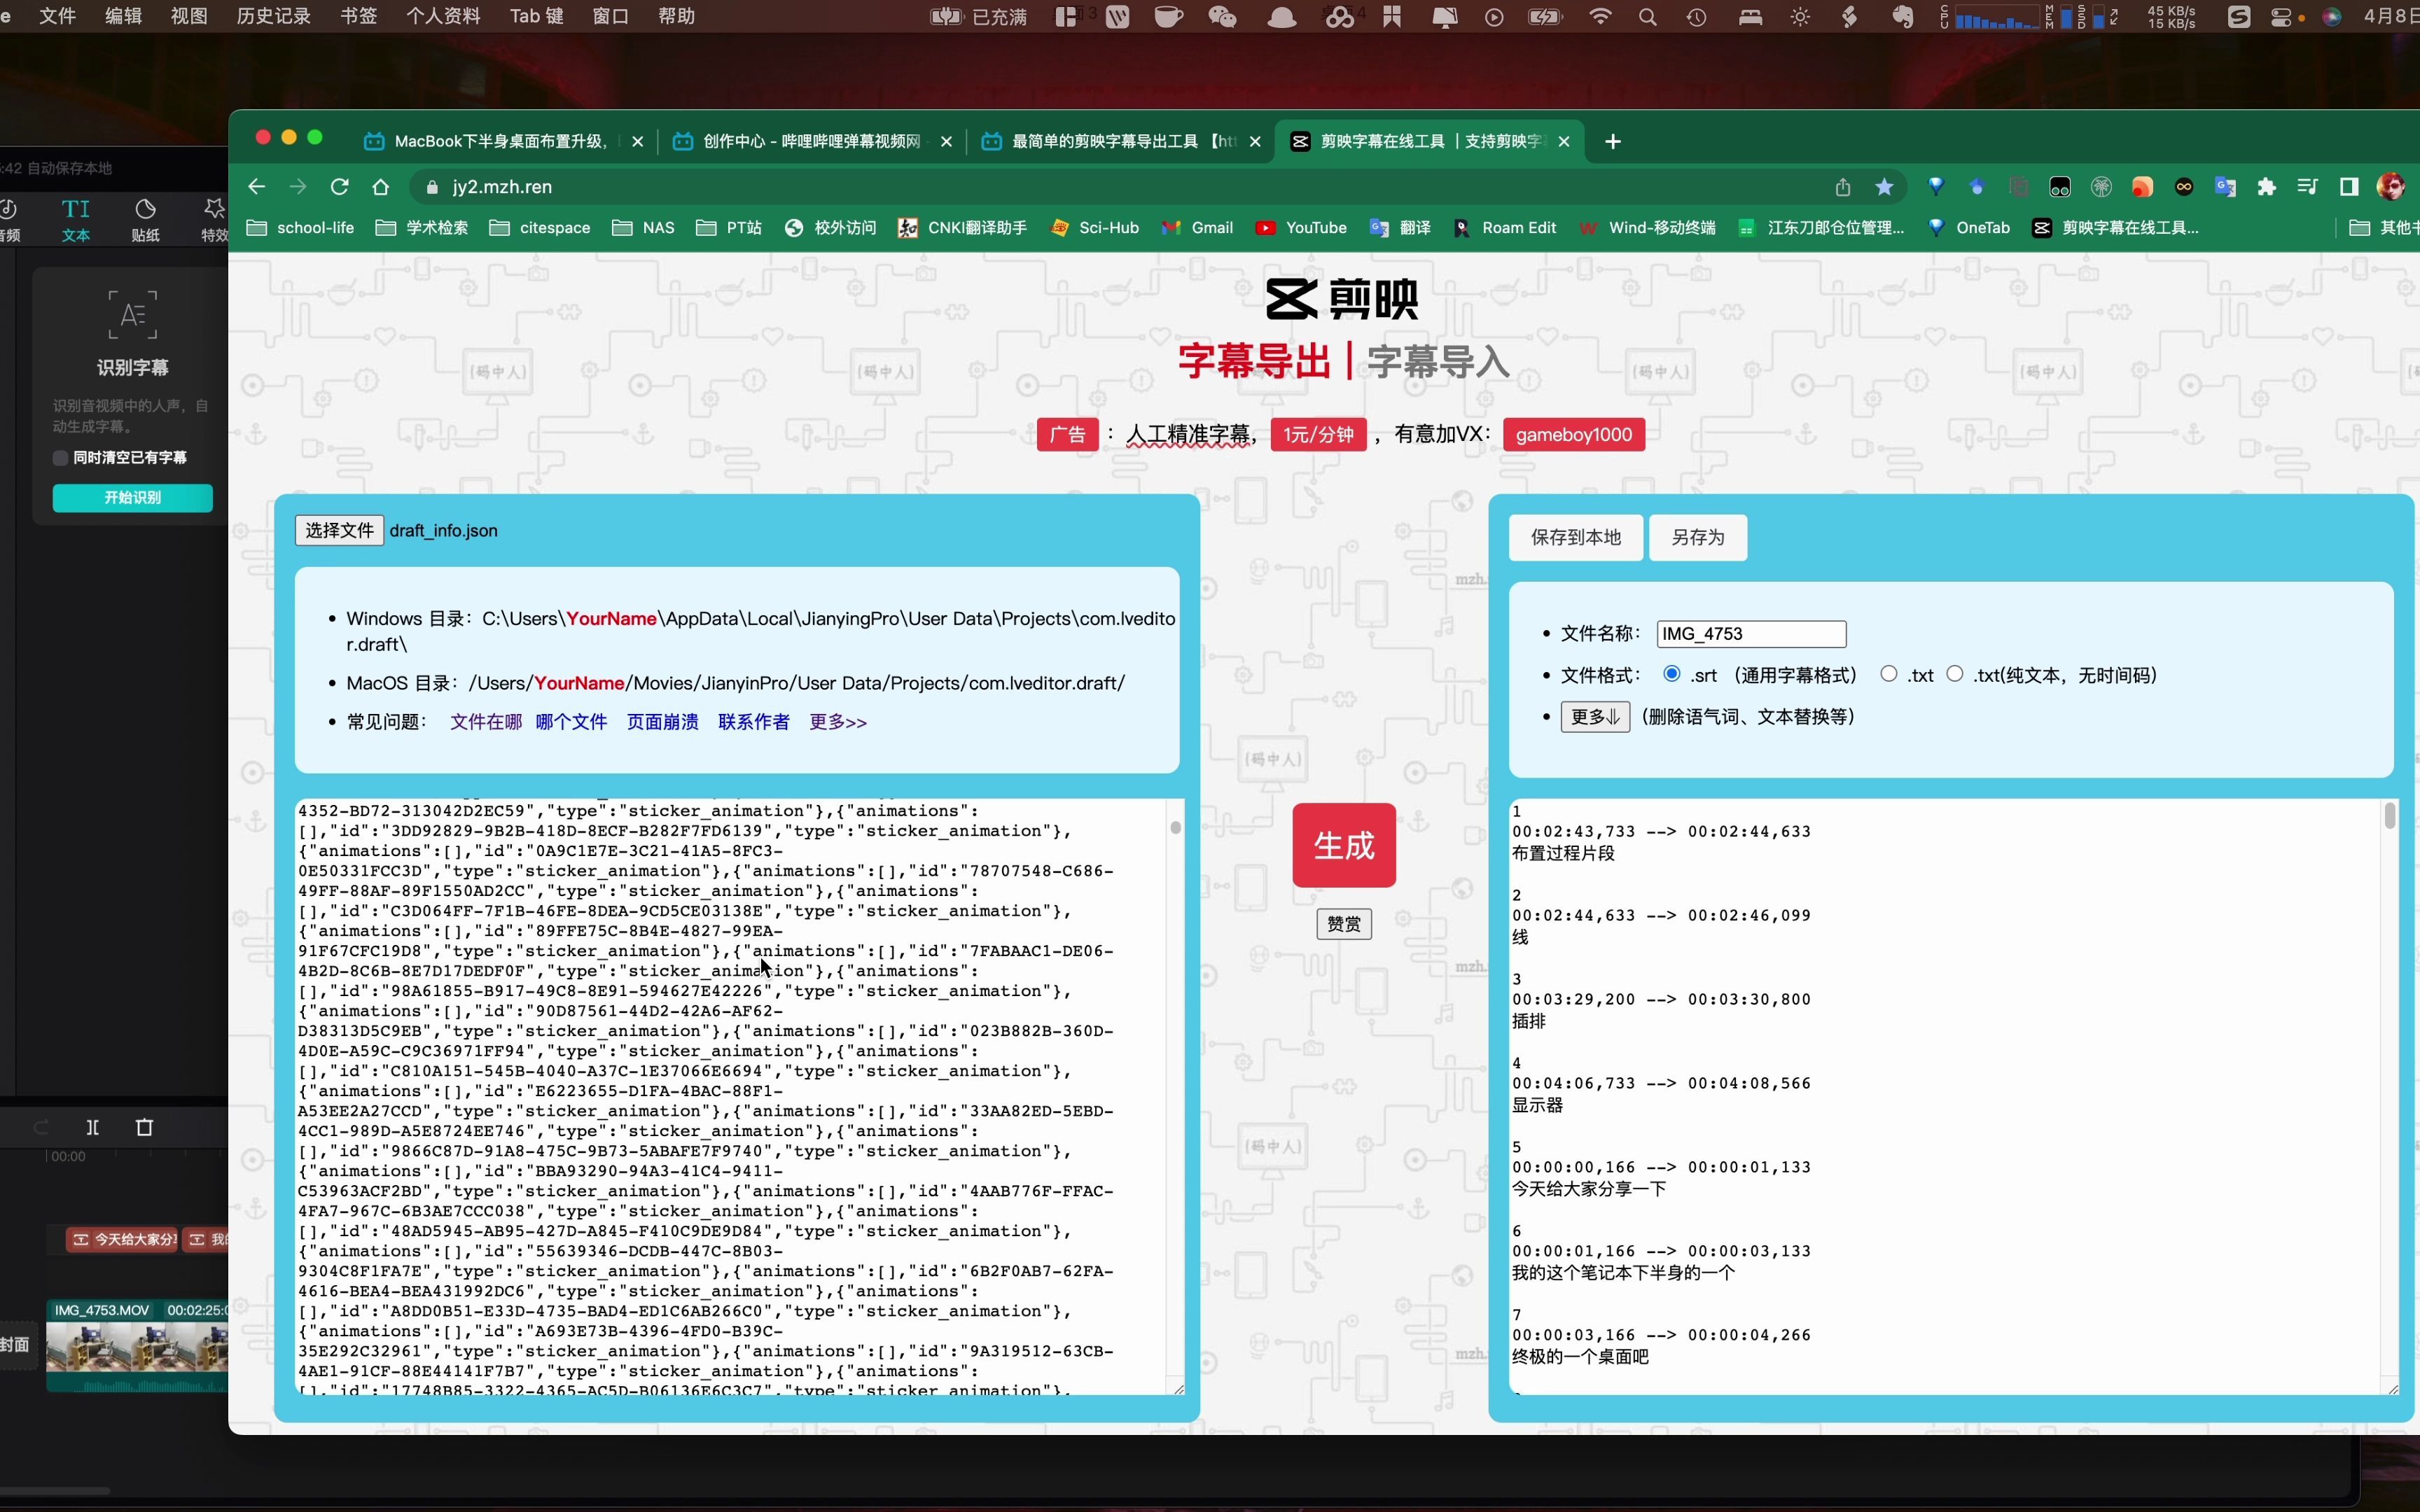Click the split clip icon in Jianying timeline
Viewport: 2420px width, 1512px height.
click(x=92, y=1127)
